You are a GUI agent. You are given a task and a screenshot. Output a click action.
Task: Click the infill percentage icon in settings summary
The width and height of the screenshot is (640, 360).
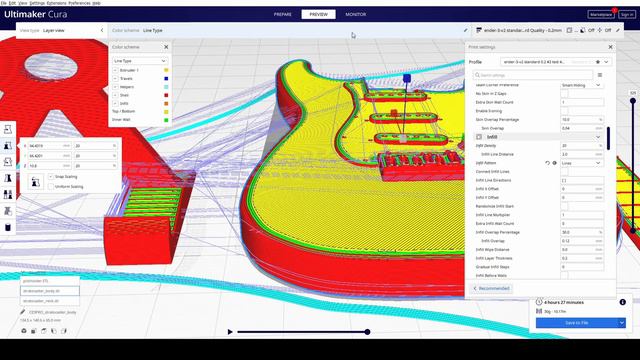pos(569,30)
